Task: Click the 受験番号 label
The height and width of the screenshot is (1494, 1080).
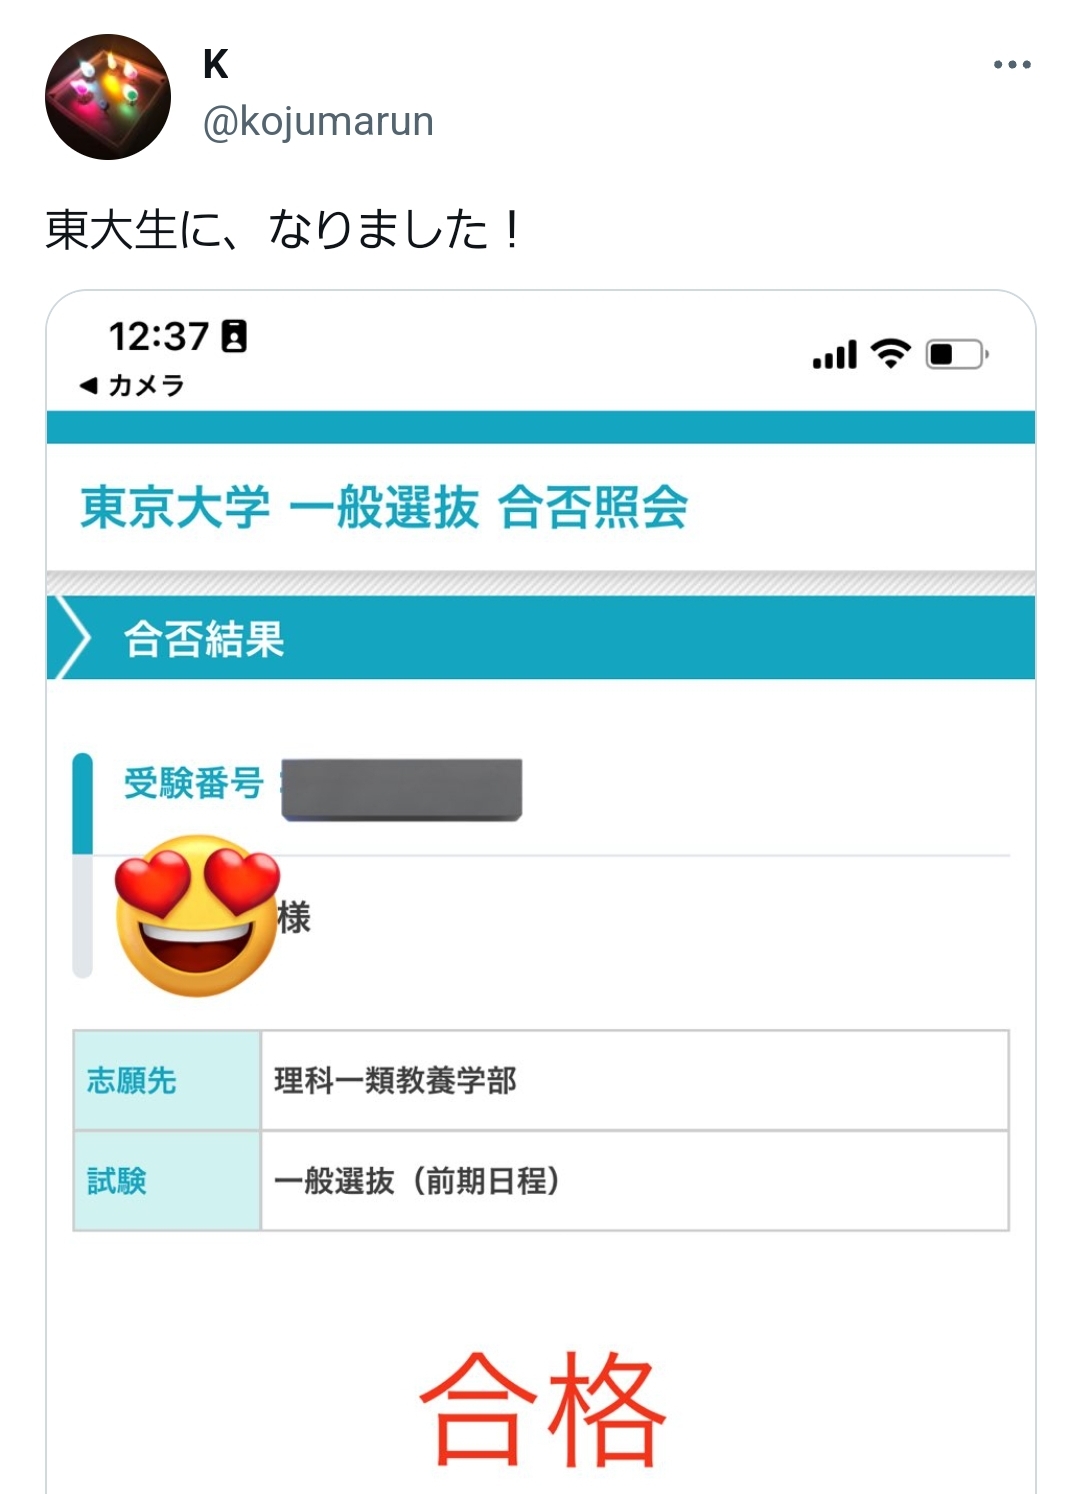Action: pos(192,783)
